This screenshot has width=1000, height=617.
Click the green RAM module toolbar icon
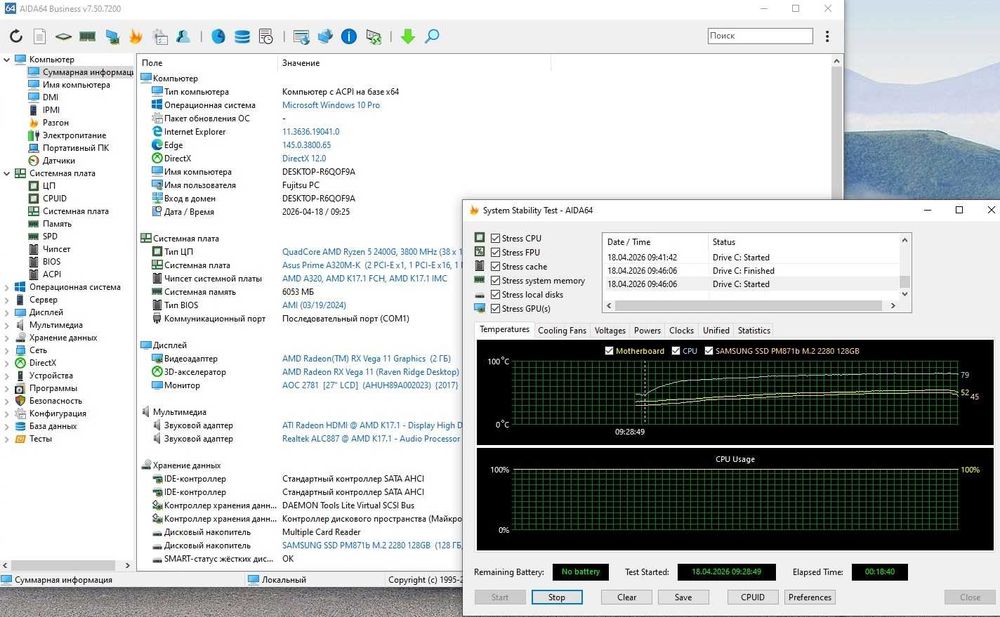point(87,36)
